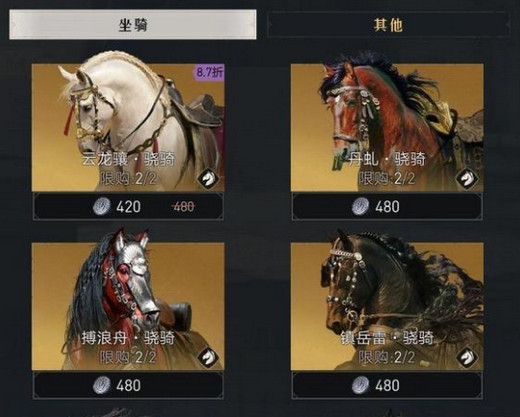Click the horse badge icon on 镇岳雷 card

(x=466, y=358)
